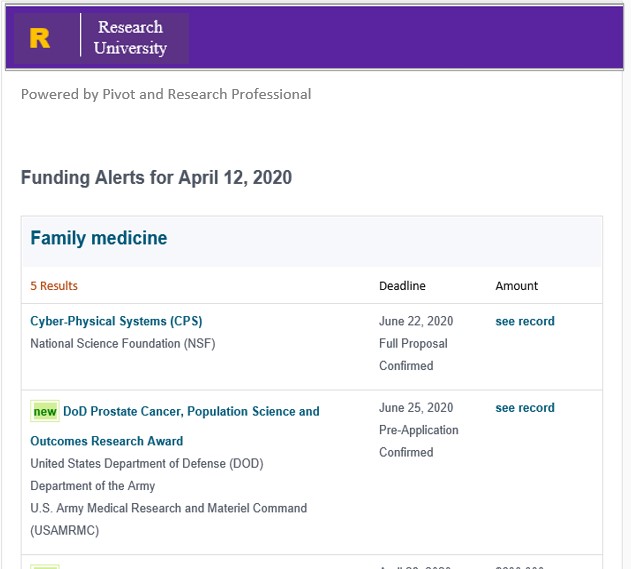
Task: Select the Deadline column header
Action: [402, 286]
